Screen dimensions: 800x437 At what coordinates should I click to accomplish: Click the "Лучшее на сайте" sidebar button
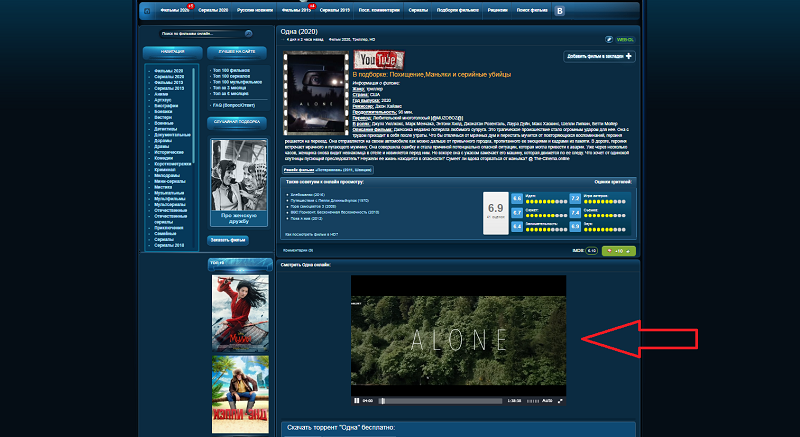coord(237,53)
